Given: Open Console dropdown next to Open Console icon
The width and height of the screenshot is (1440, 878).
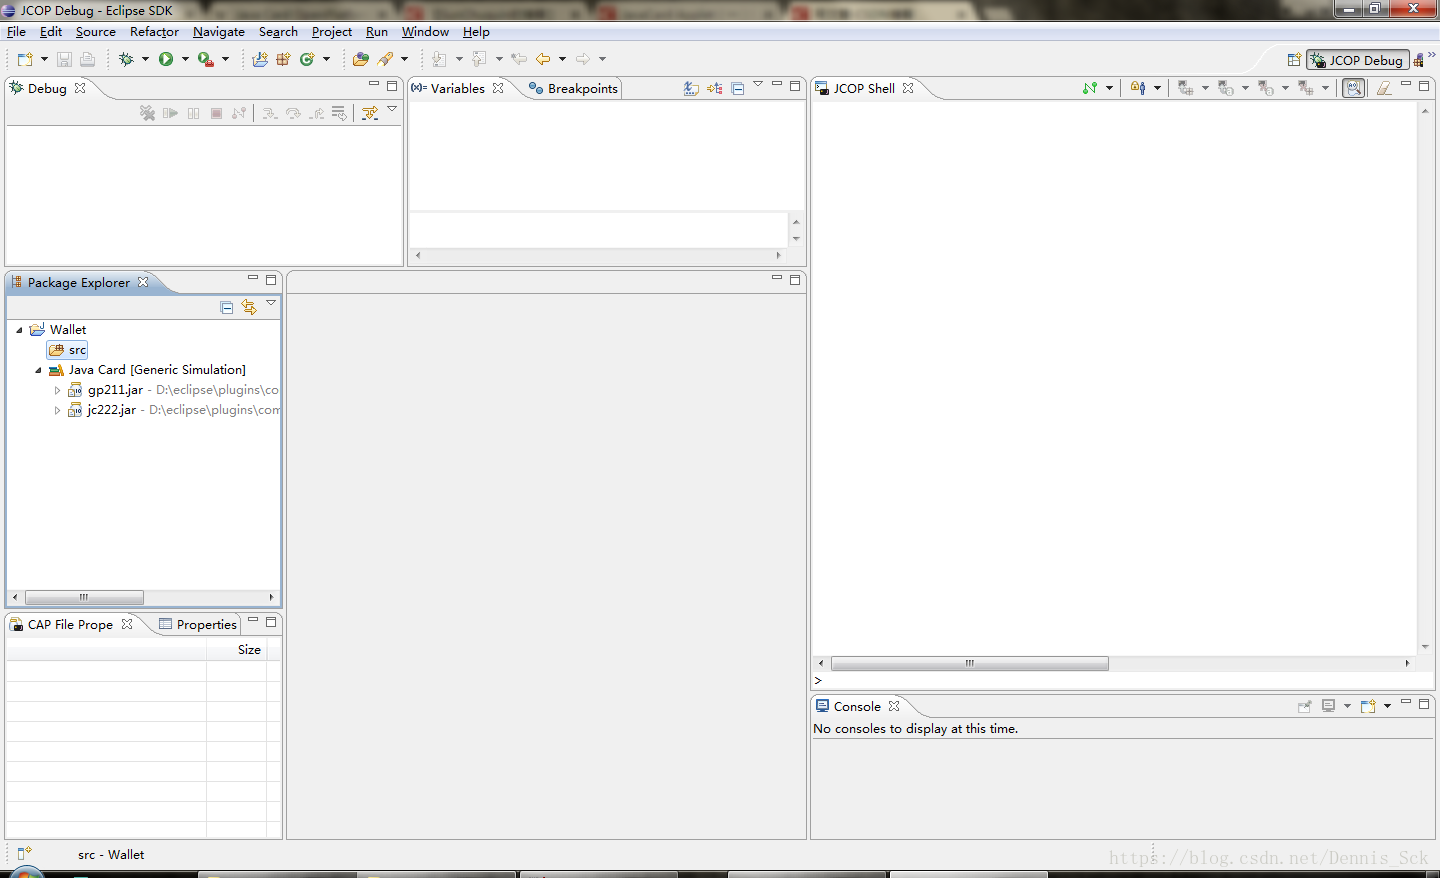Looking at the screenshot, I should pyautogui.click(x=1387, y=706).
